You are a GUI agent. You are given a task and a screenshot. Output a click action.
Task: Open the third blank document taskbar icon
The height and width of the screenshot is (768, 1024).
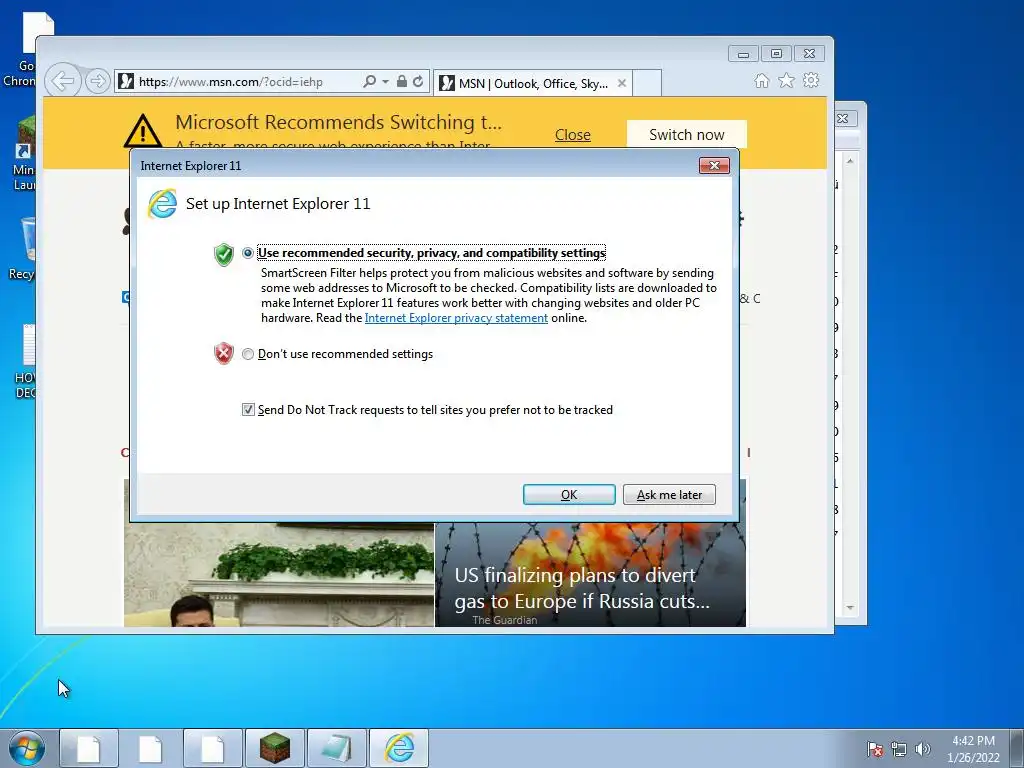click(x=212, y=748)
